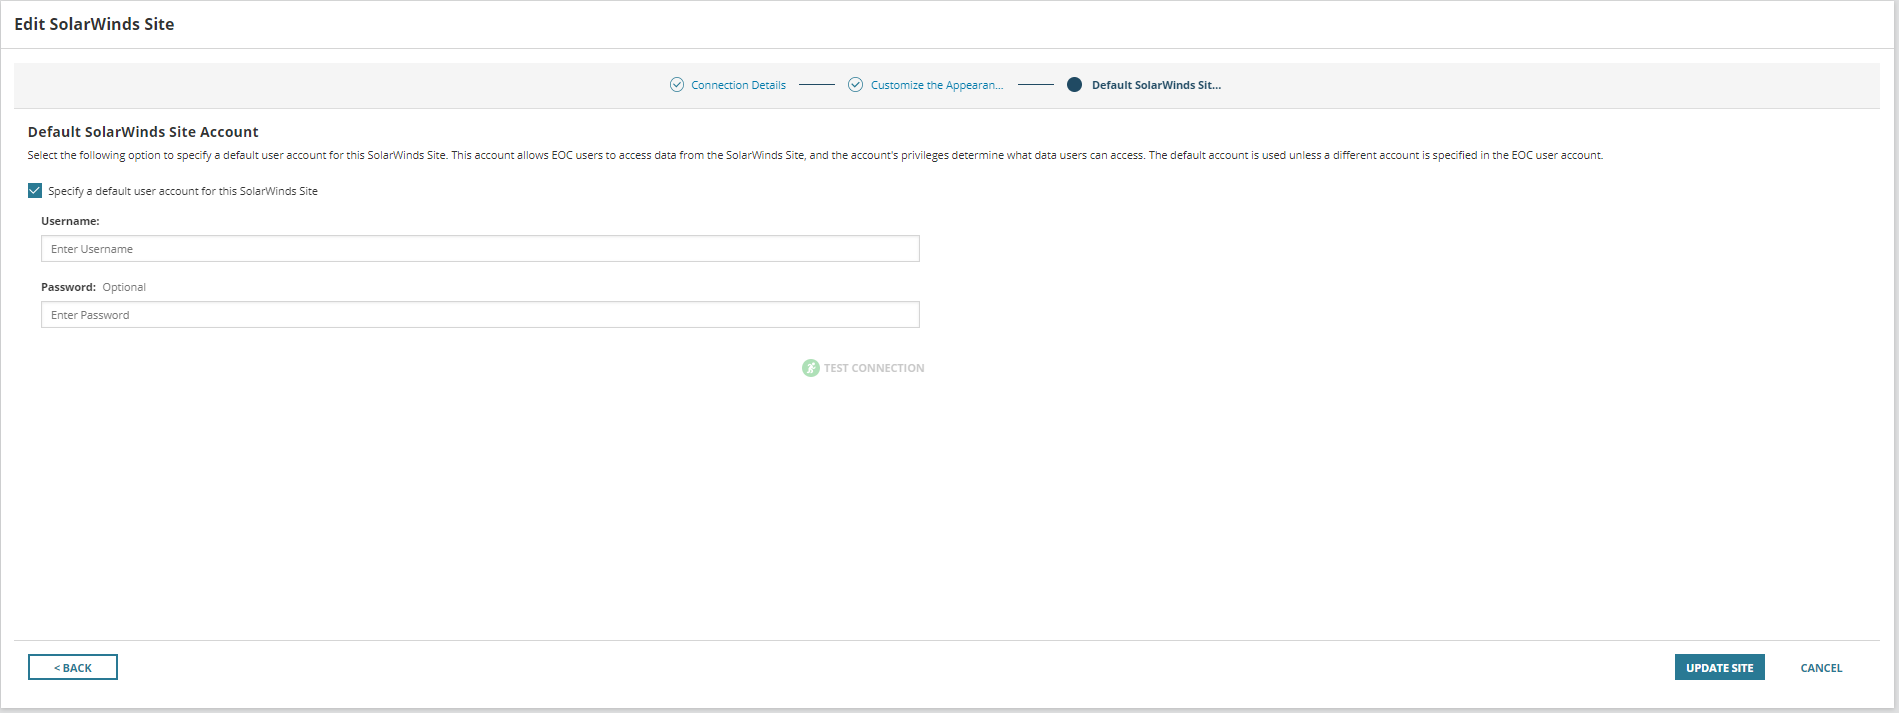Click the Back button
The height and width of the screenshot is (713, 1899).
tap(73, 667)
